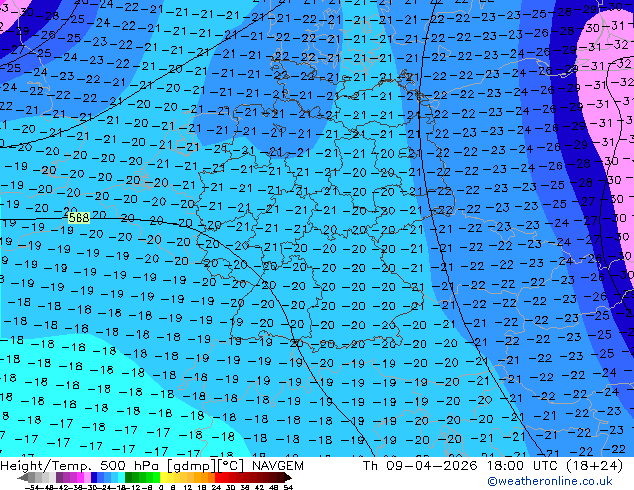This screenshot has width=634, height=490.
Task: Click the right arrow end of the color scale
Action: pos(287,478)
